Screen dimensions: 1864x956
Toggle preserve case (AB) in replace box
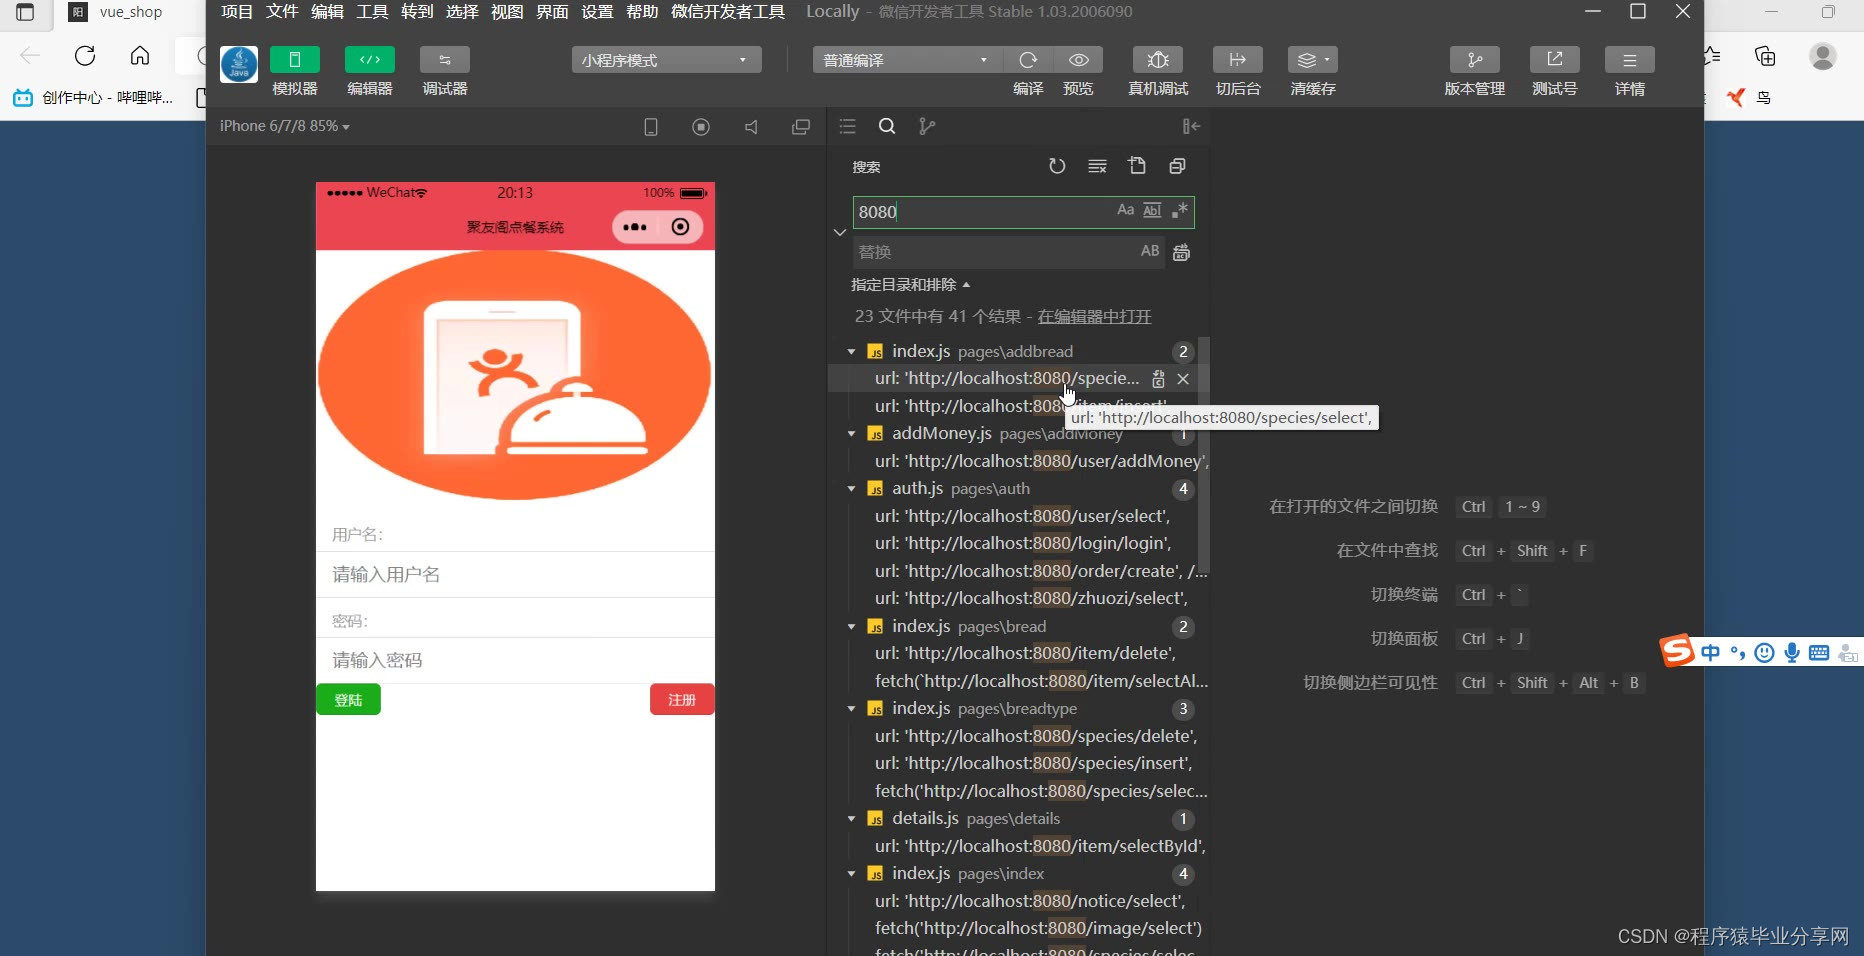point(1150,251)
